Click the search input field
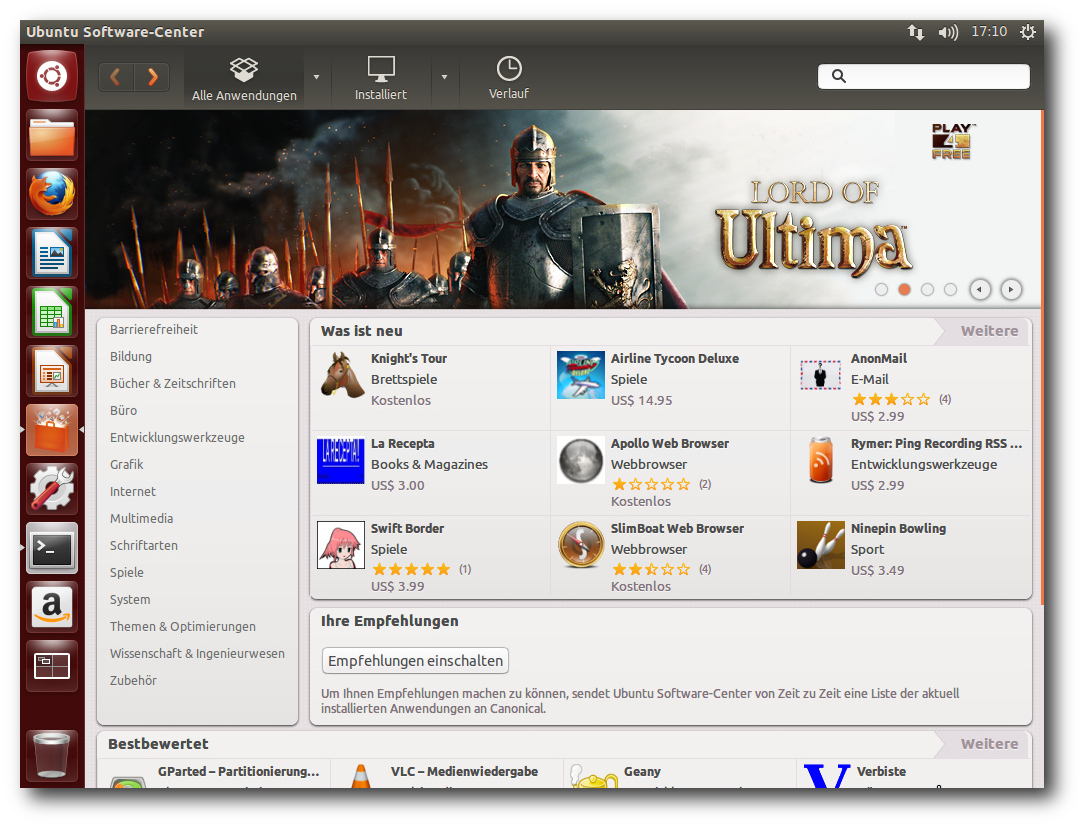 pyautogui.click(x=924, y=76)
